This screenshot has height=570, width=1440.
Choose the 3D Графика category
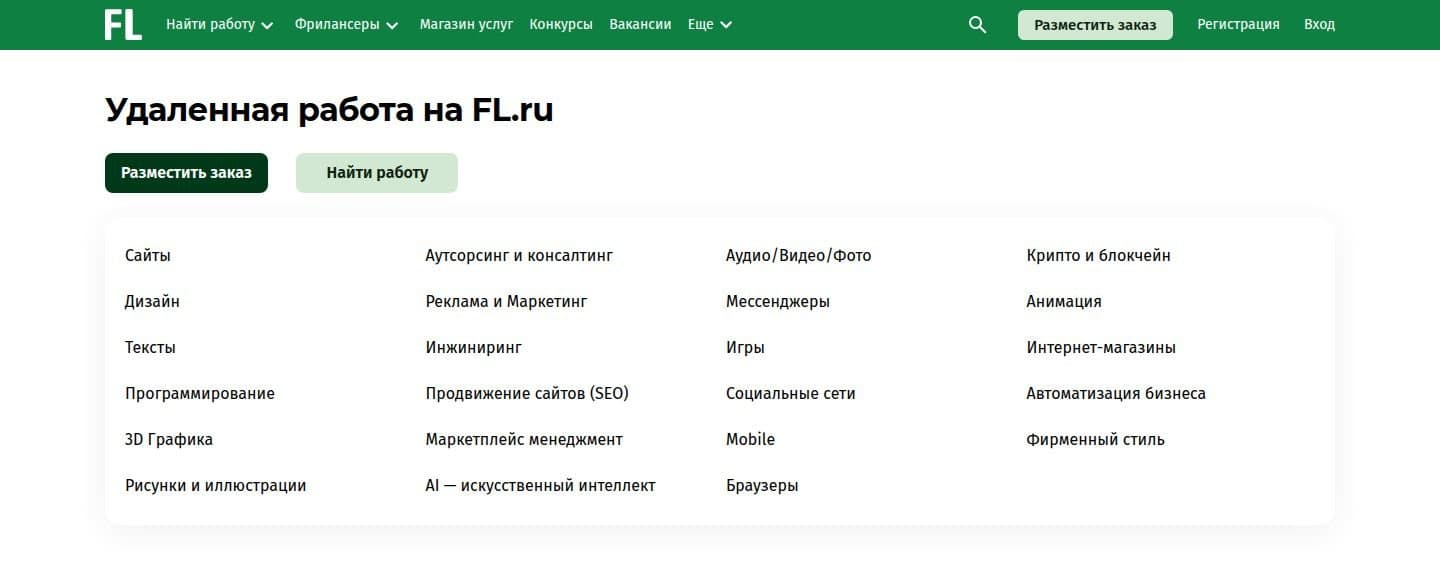(169, 440)
